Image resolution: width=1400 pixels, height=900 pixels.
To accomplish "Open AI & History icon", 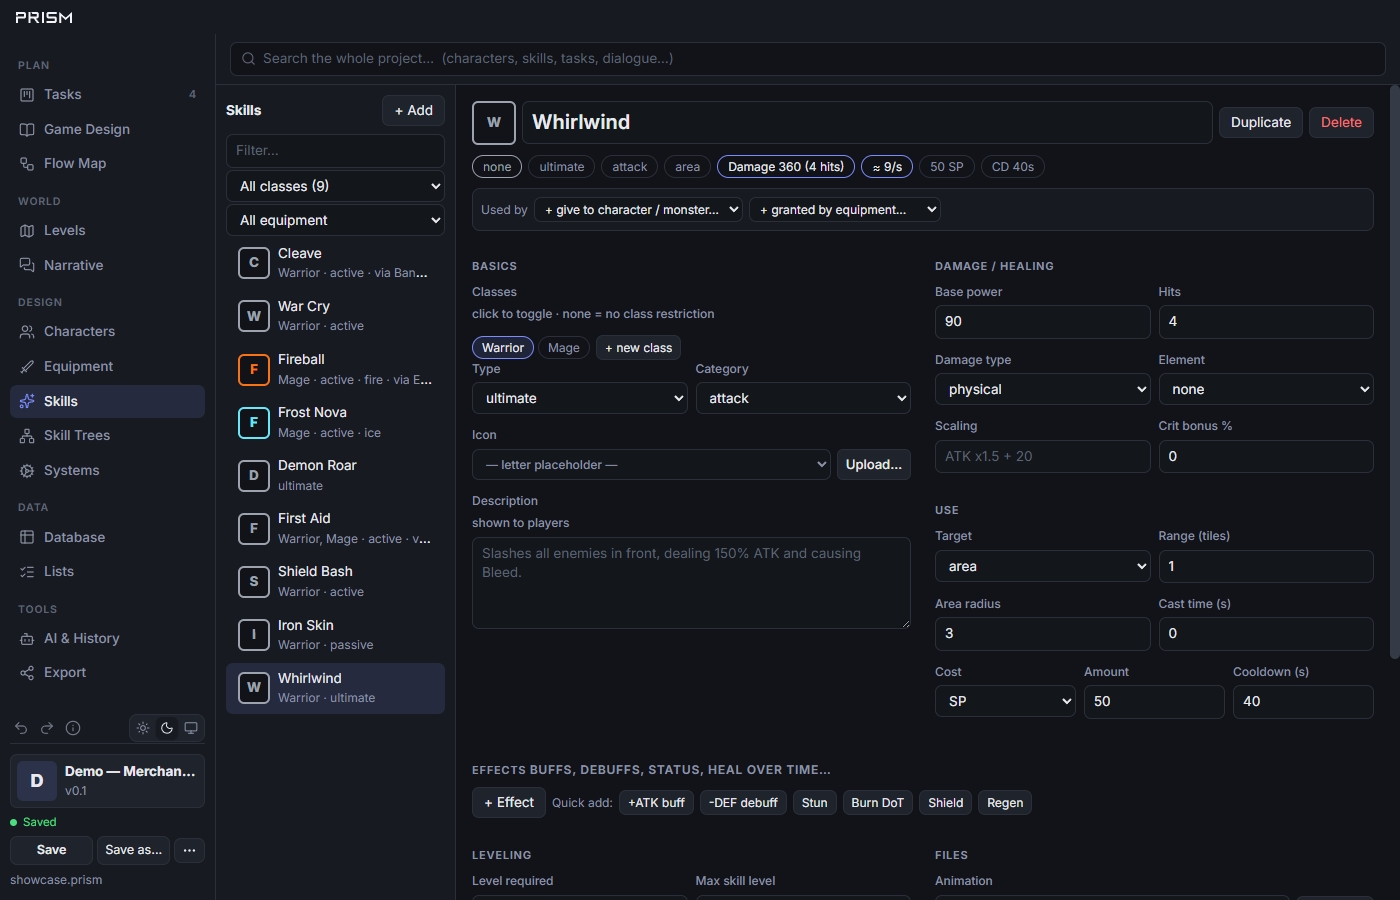I will point(27,638).
